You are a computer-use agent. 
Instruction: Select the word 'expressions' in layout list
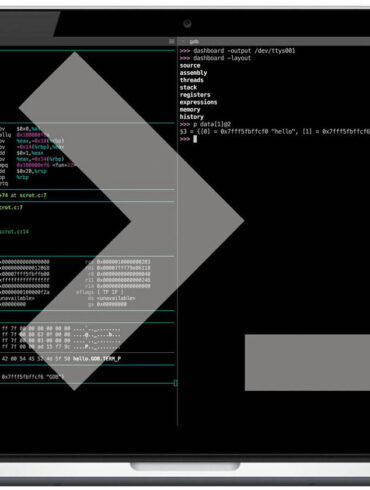point(198,102)
